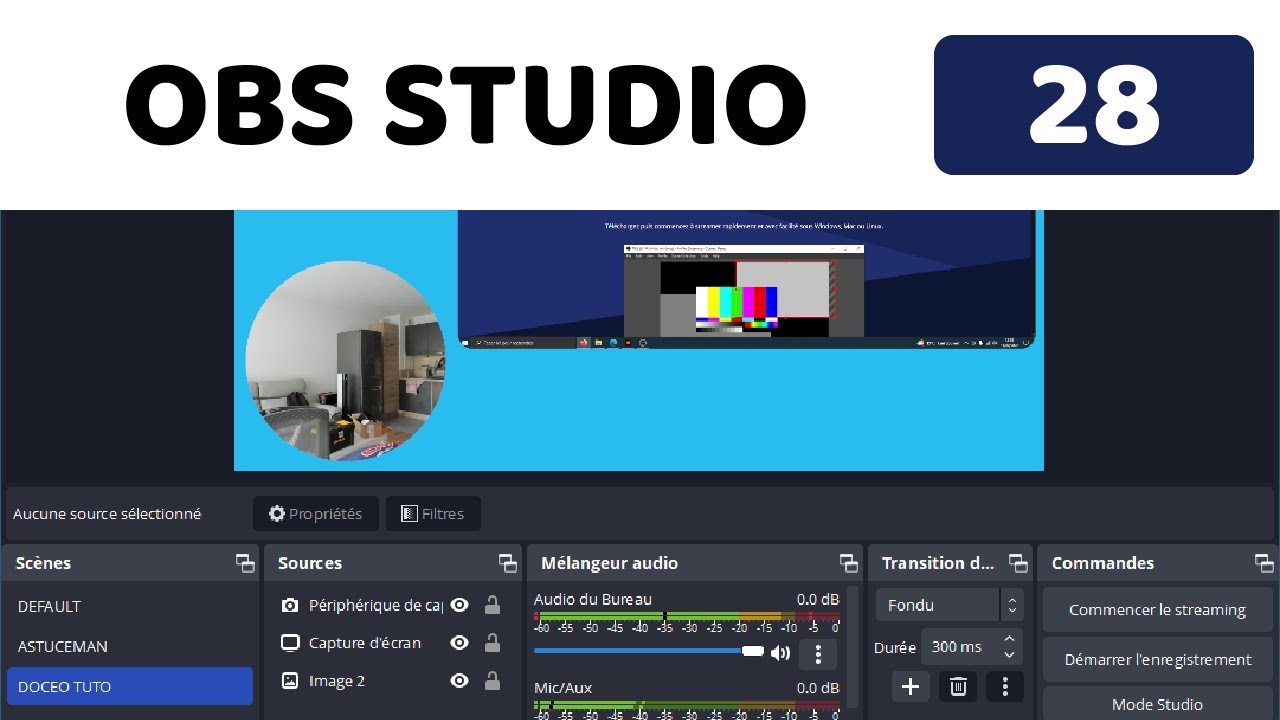Click Démarrer l'enregistrement

[1157, 660]
